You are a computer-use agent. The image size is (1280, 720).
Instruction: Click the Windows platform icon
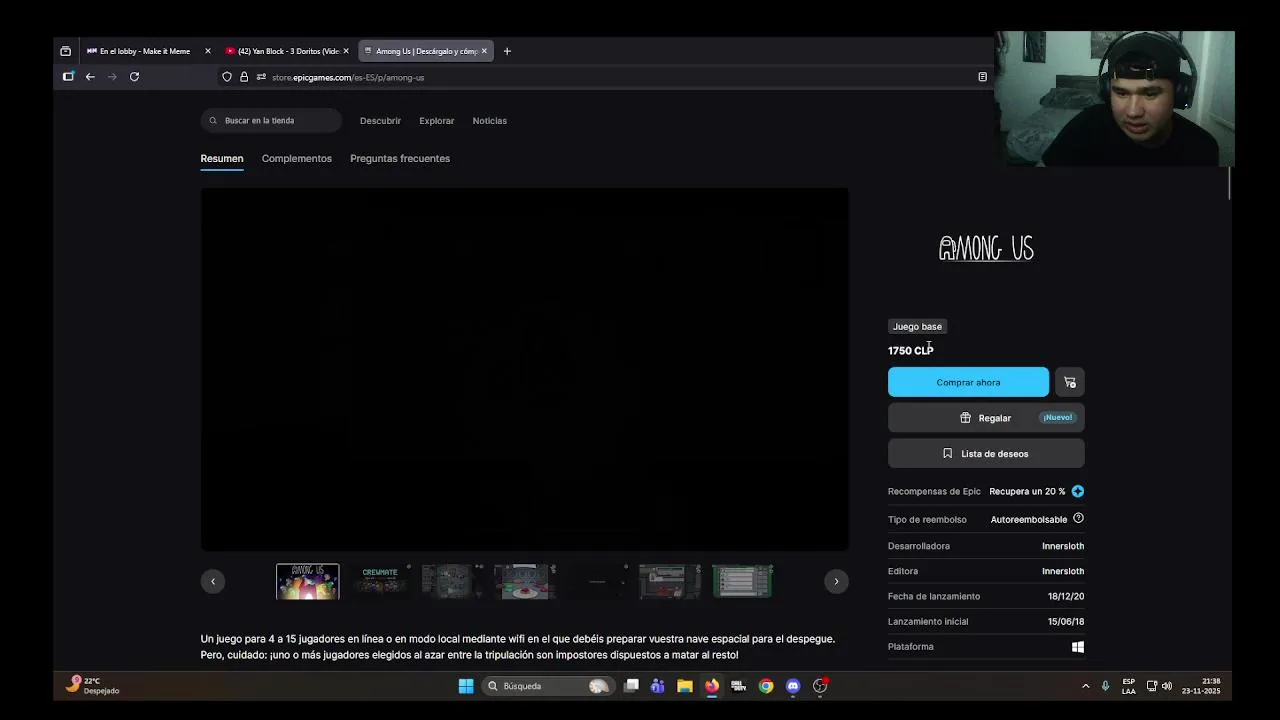(x=1078, y=647)
